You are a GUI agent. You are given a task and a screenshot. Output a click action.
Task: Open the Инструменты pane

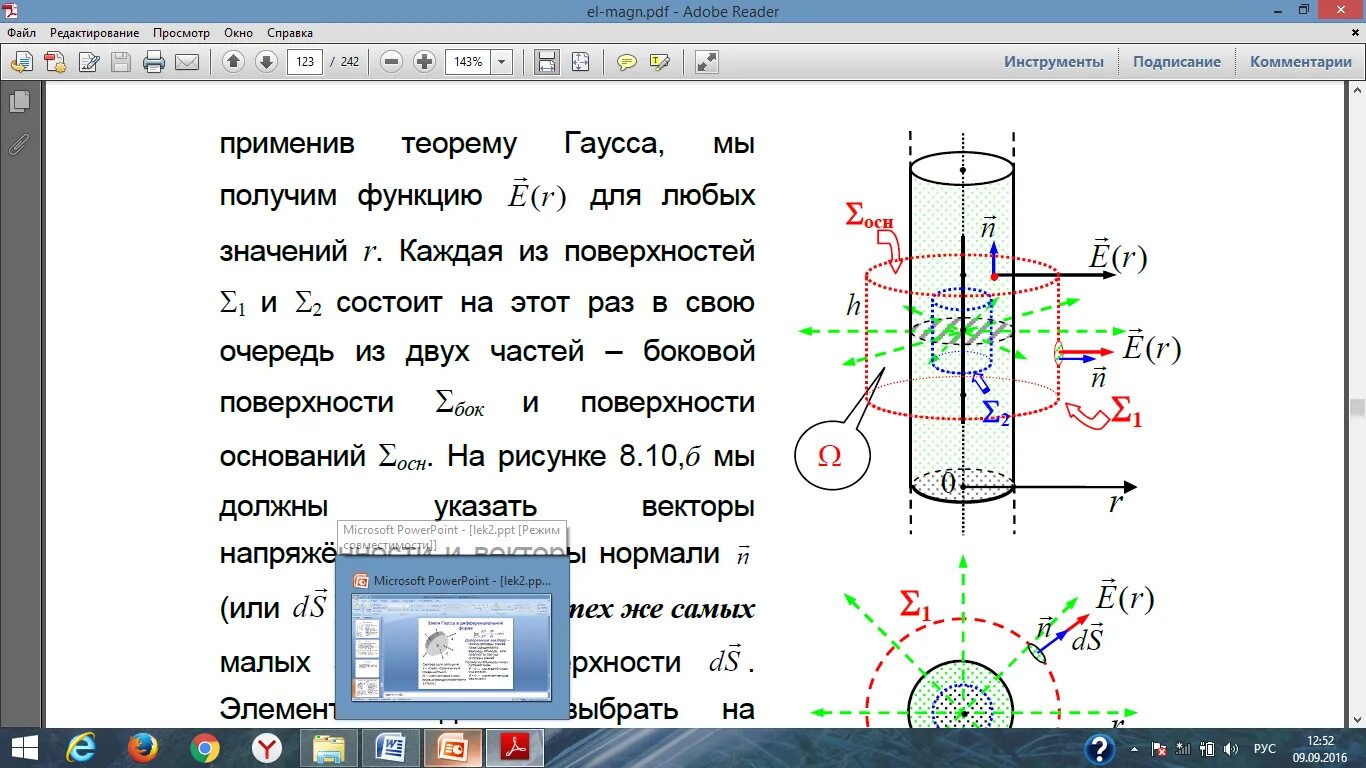(1054, 62)
